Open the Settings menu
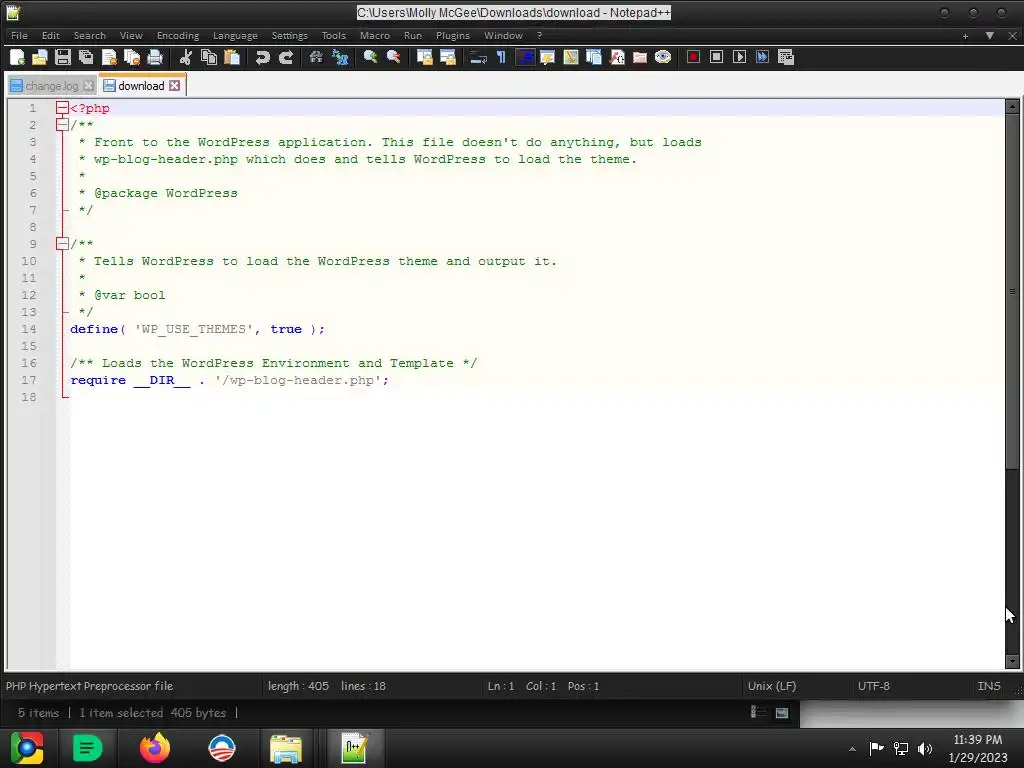The width and height of the screenshot is (1024, 768). pos(289,35)
